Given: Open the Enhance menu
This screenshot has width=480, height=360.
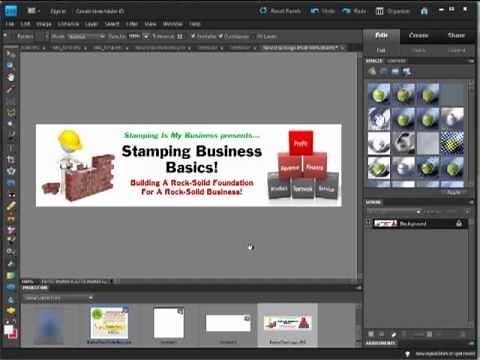Looking at the screenshot, I should click(x=68, y=24).
